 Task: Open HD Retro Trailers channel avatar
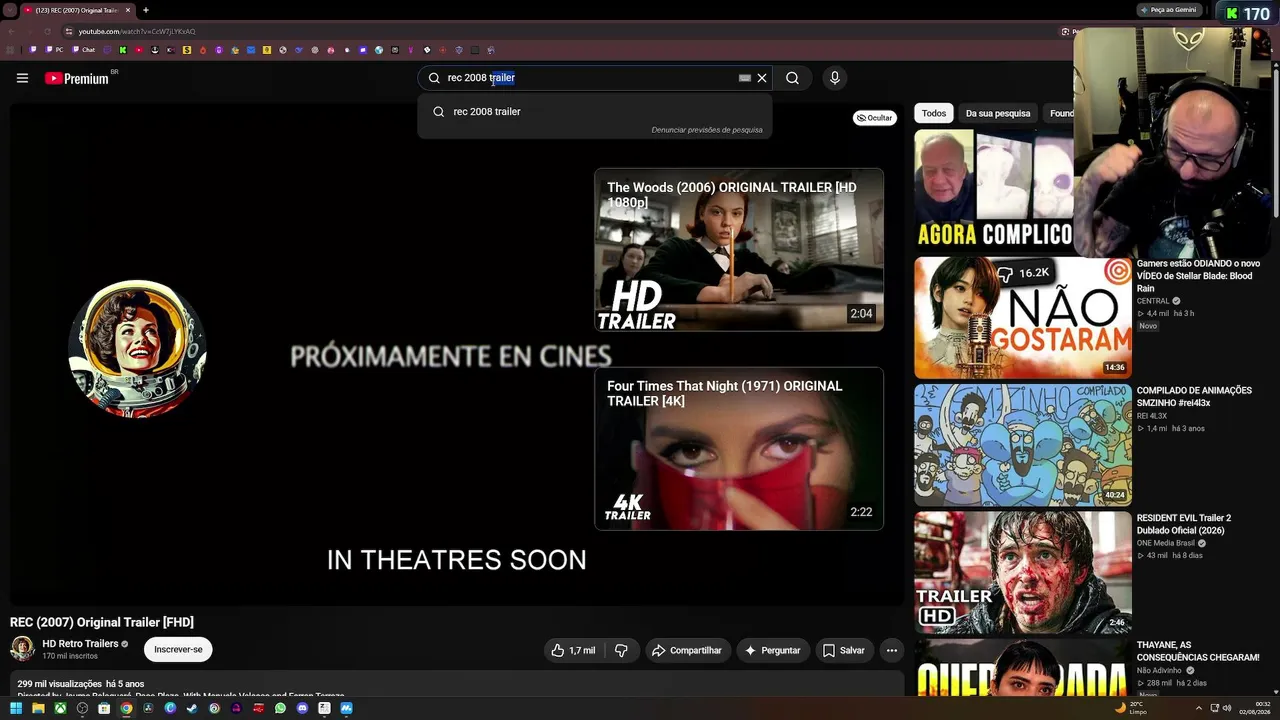[x=22, y=649]
